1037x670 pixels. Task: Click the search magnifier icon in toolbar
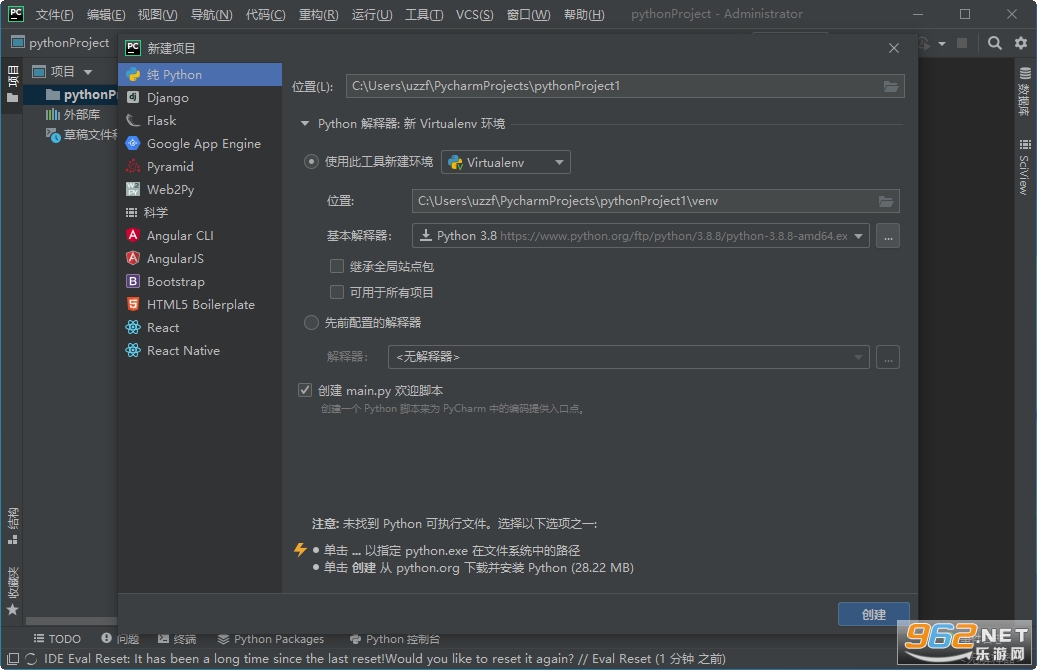point(994,43)
